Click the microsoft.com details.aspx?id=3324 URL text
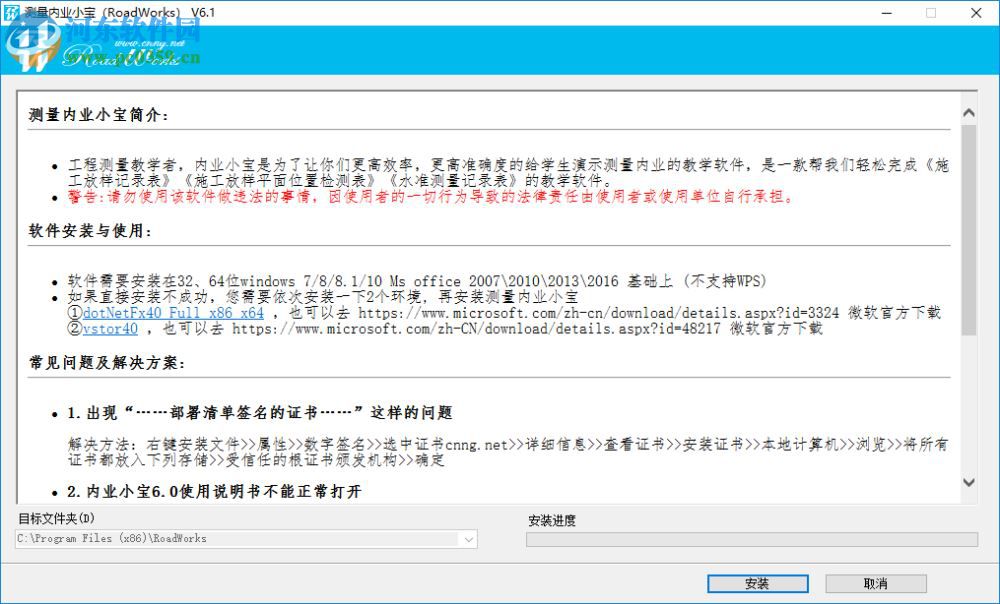 [598, 313]
